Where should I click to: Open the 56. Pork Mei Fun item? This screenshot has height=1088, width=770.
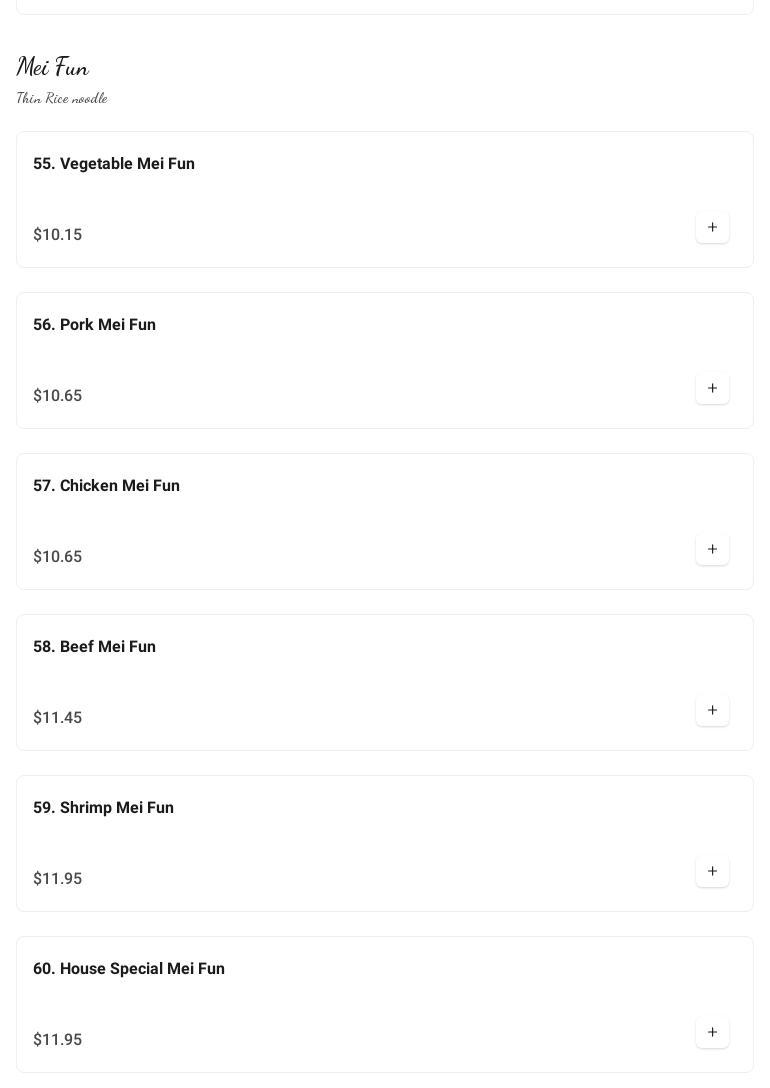pos(95,325)
